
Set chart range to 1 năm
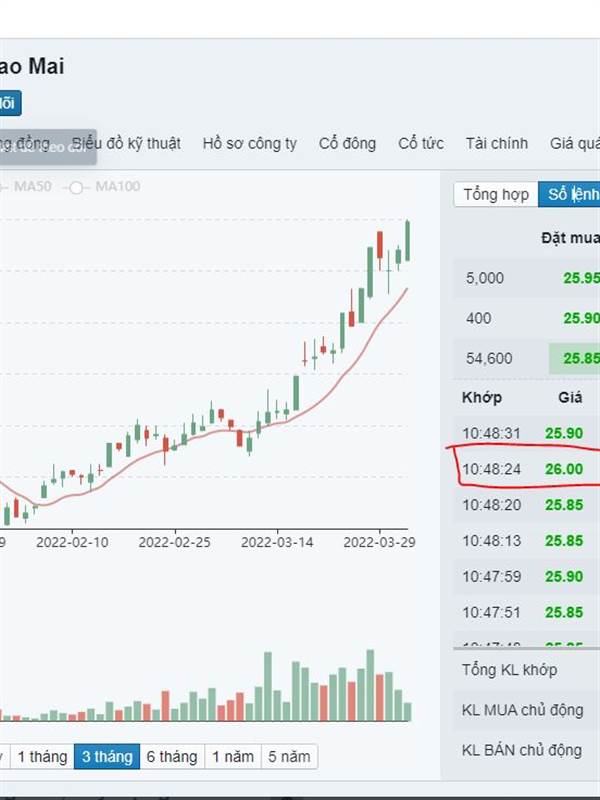point(233,756)
